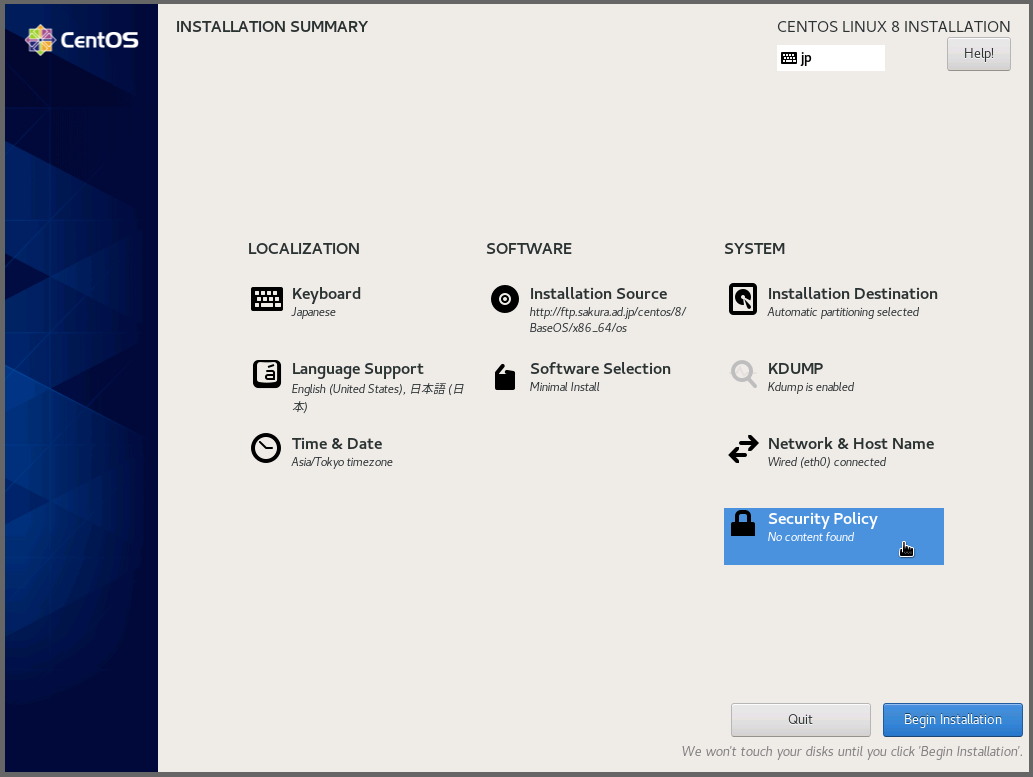Image resolution: width=1033 pixels, height=777 pixels.
Task: Choose the Asia/Tokyo timezone entry
Action: pos(342,462)
